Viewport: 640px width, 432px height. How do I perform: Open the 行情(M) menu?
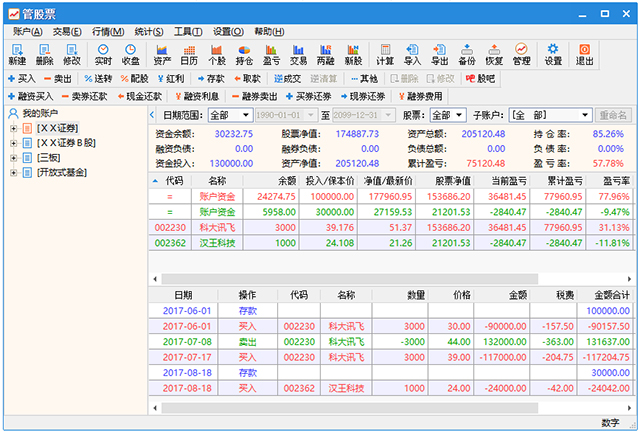pos(108,31)
